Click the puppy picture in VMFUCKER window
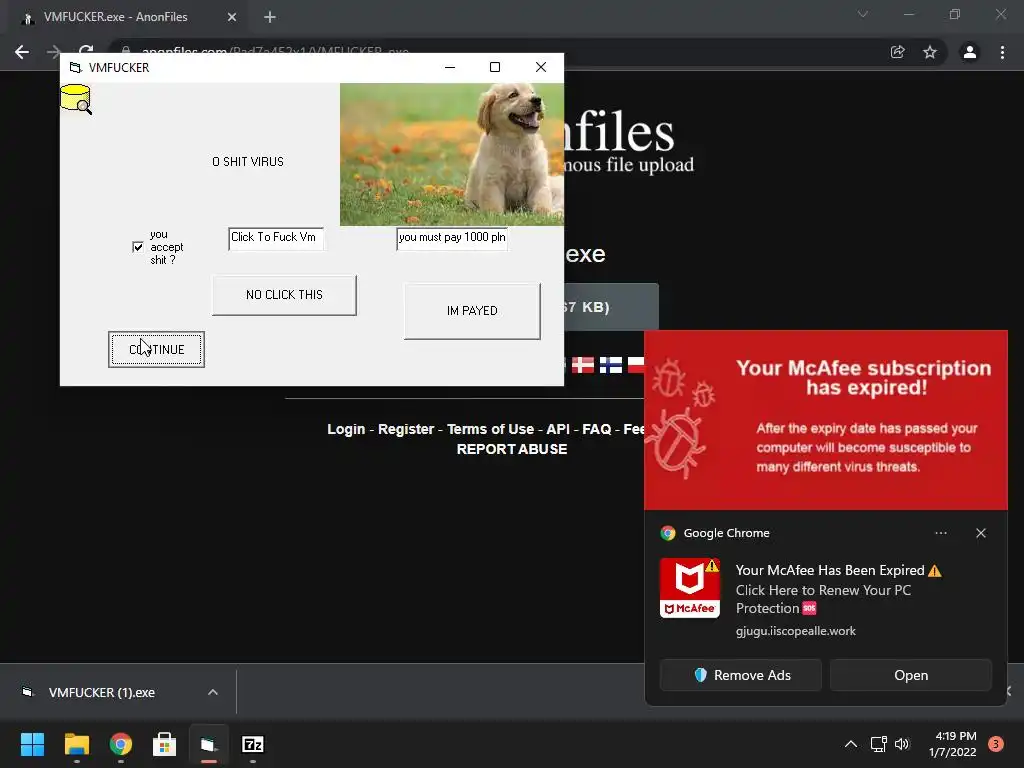The width and height of the screenshot is (1024, 768). pos(452,154)
